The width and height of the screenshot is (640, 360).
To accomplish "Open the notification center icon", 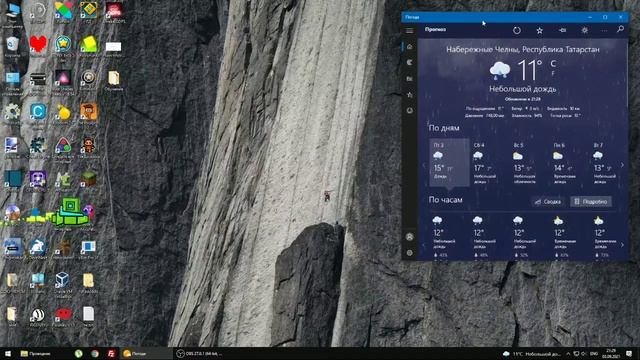I will (629, 353).
